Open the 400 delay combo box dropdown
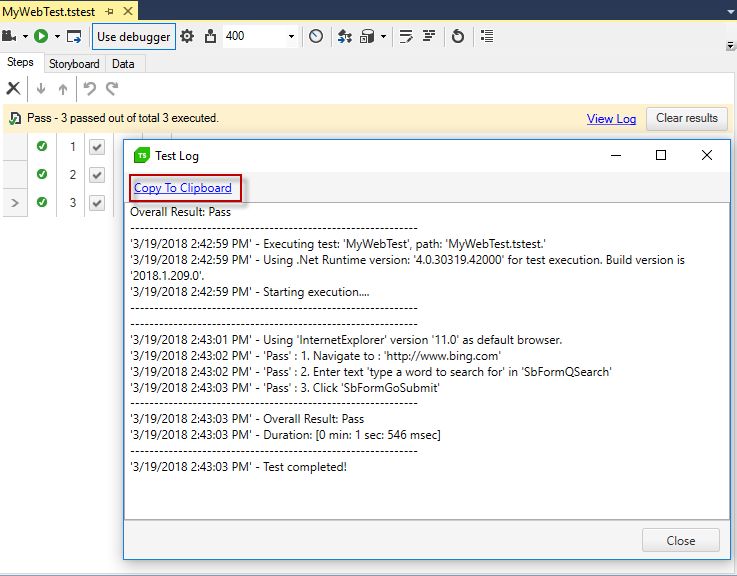 point(291,36)
